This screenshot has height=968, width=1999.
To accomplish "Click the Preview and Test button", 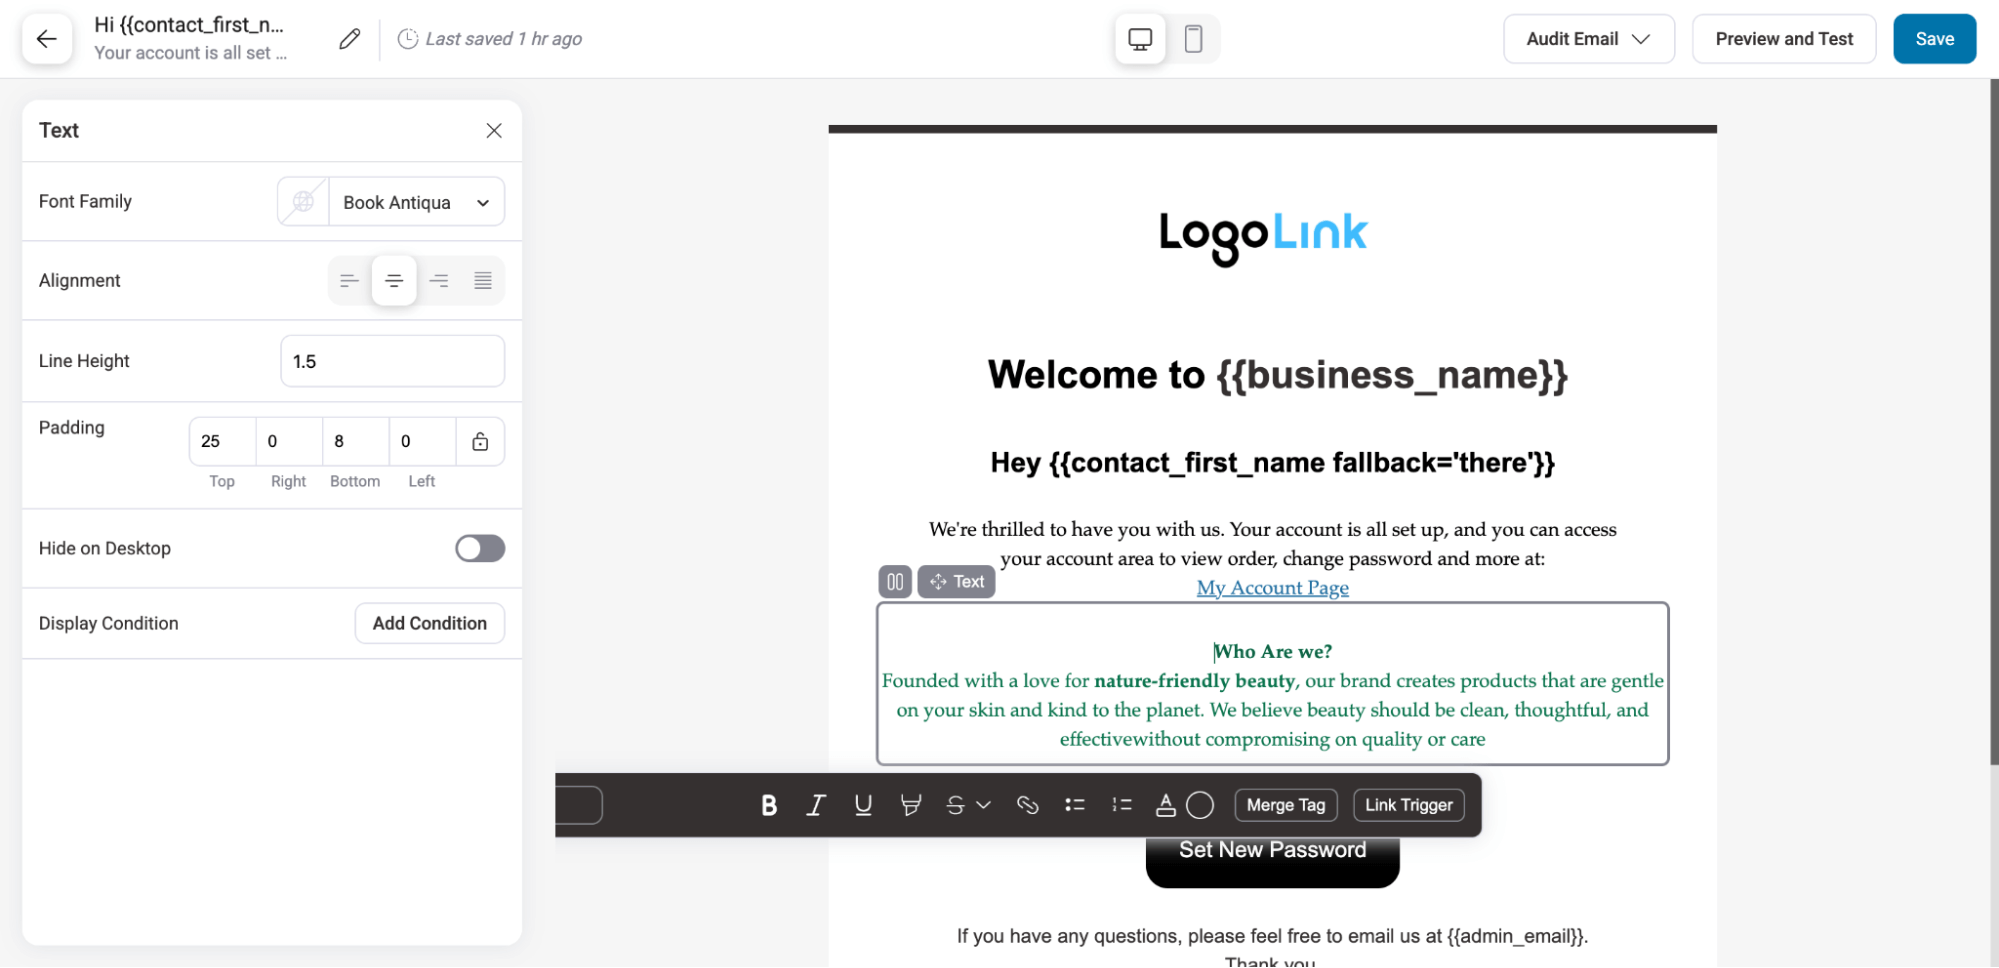I will (x=1783, y=38).
